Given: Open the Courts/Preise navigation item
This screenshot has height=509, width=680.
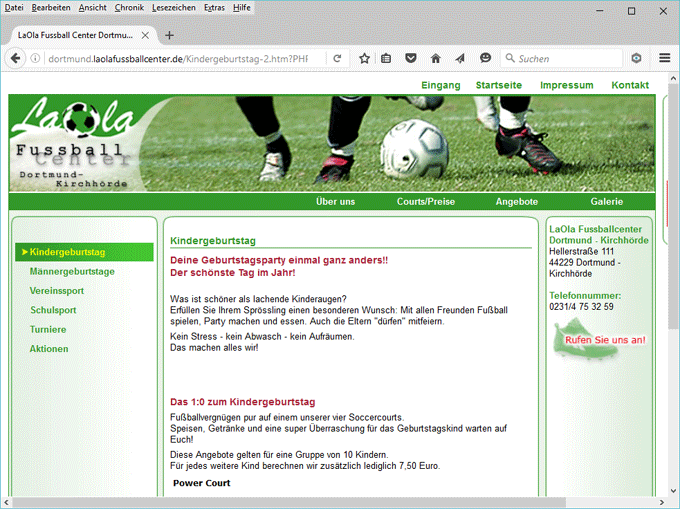Looking at the screenshot, I should 426,202.
